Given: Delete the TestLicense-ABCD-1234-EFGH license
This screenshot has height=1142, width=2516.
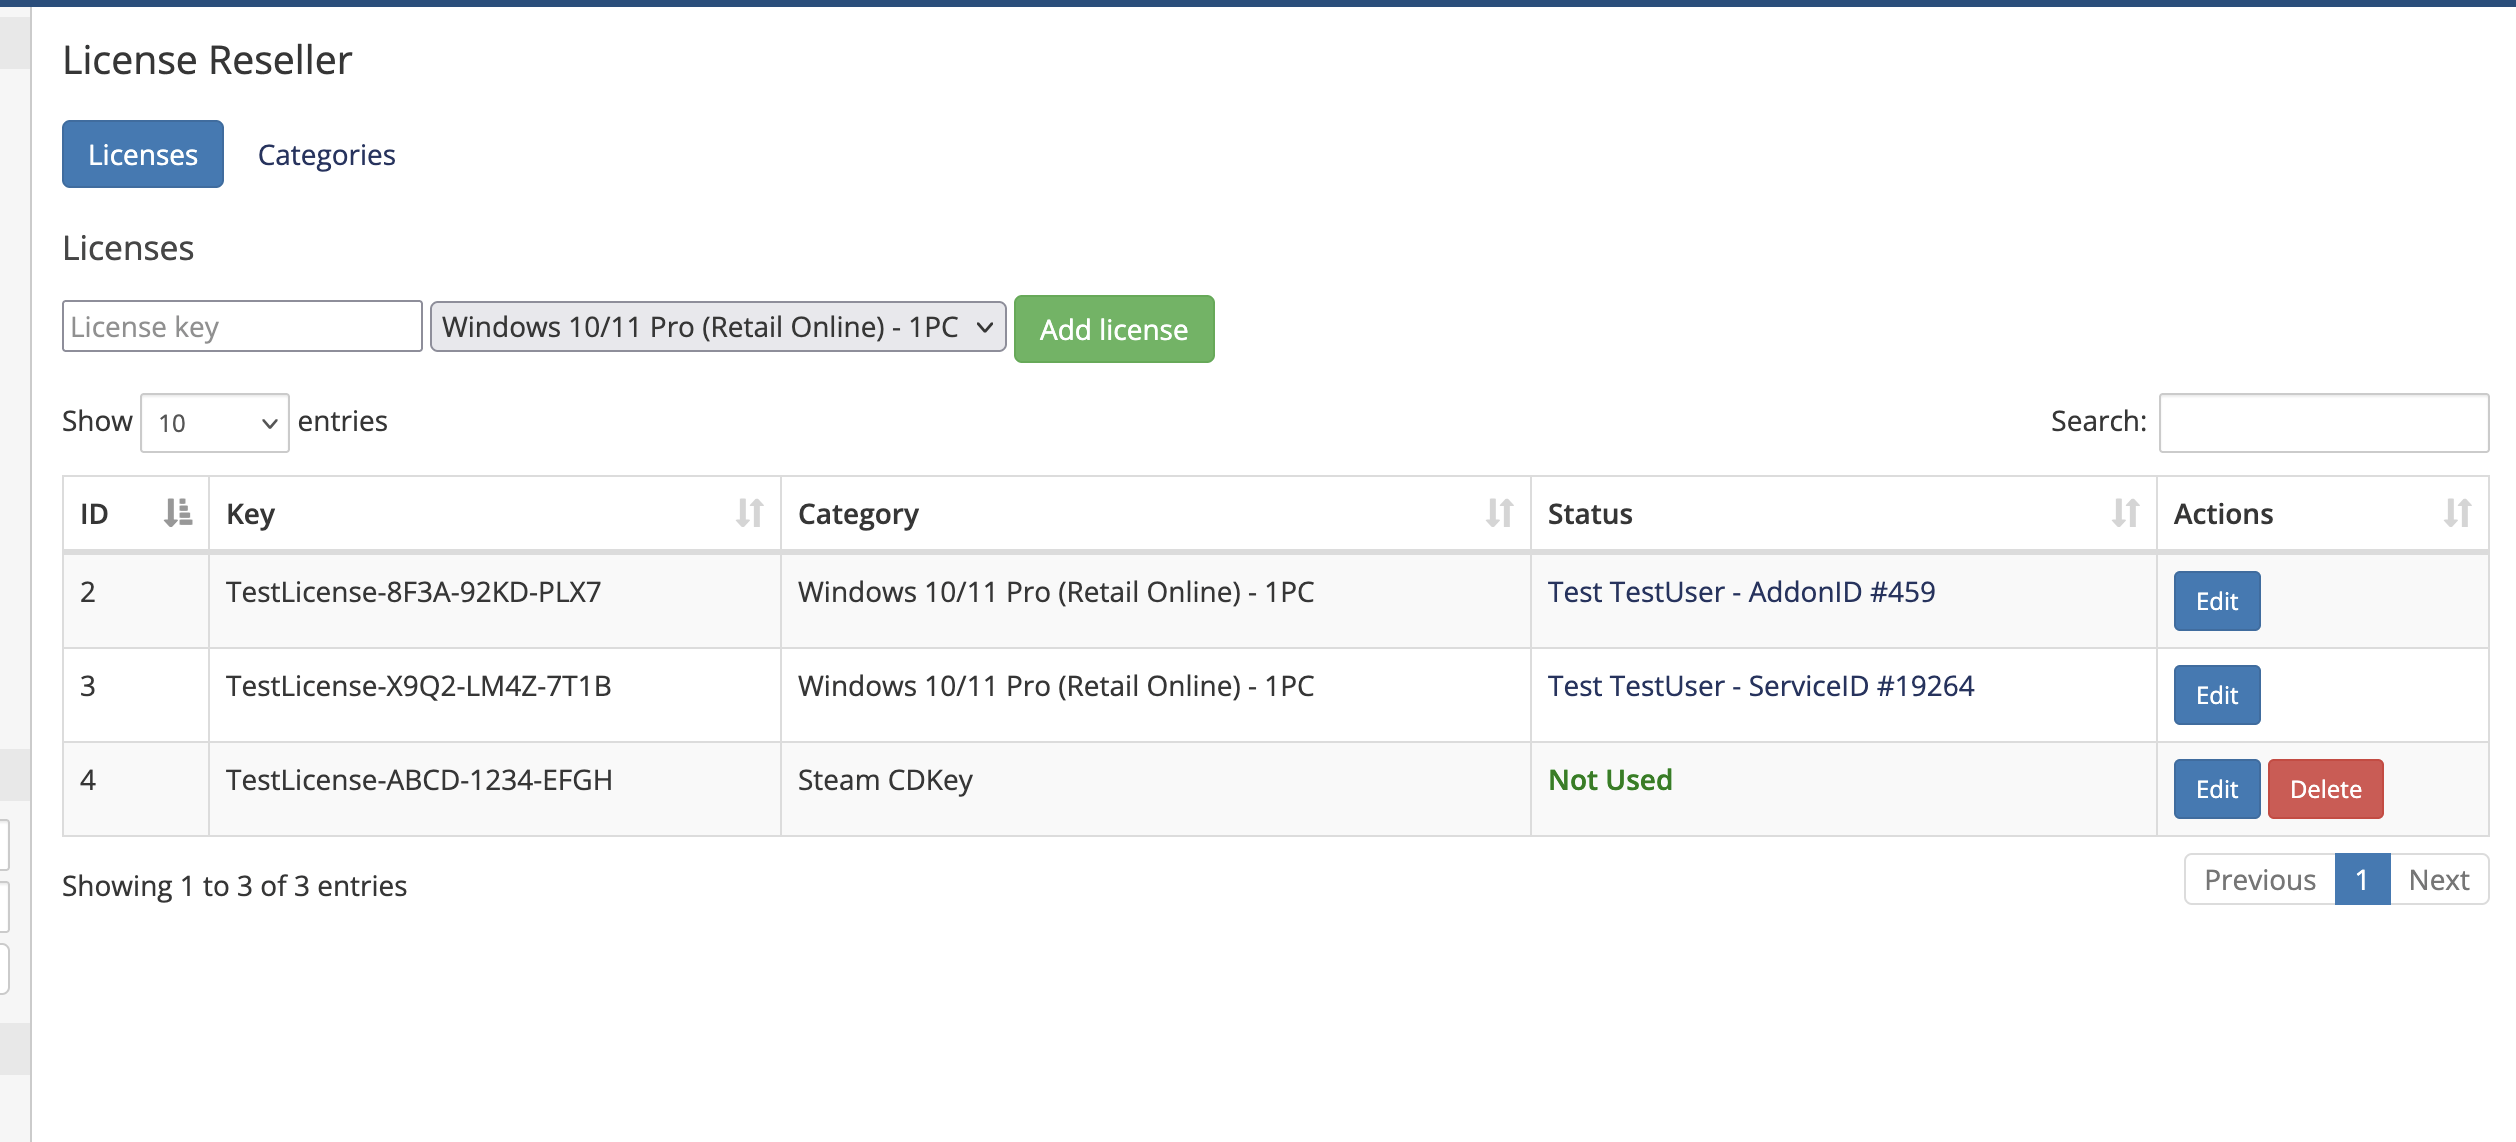Looking at the screenshot, I should pyautogui.click(x=2325, y=789).
